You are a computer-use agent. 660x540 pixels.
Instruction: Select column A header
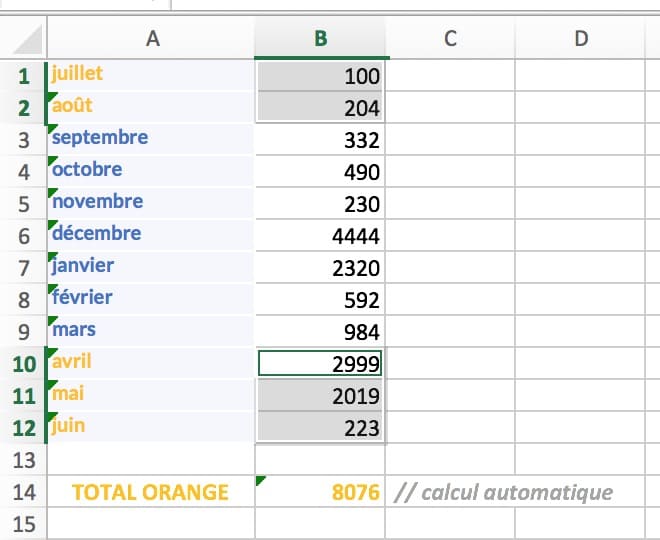(x=152, y=39)
